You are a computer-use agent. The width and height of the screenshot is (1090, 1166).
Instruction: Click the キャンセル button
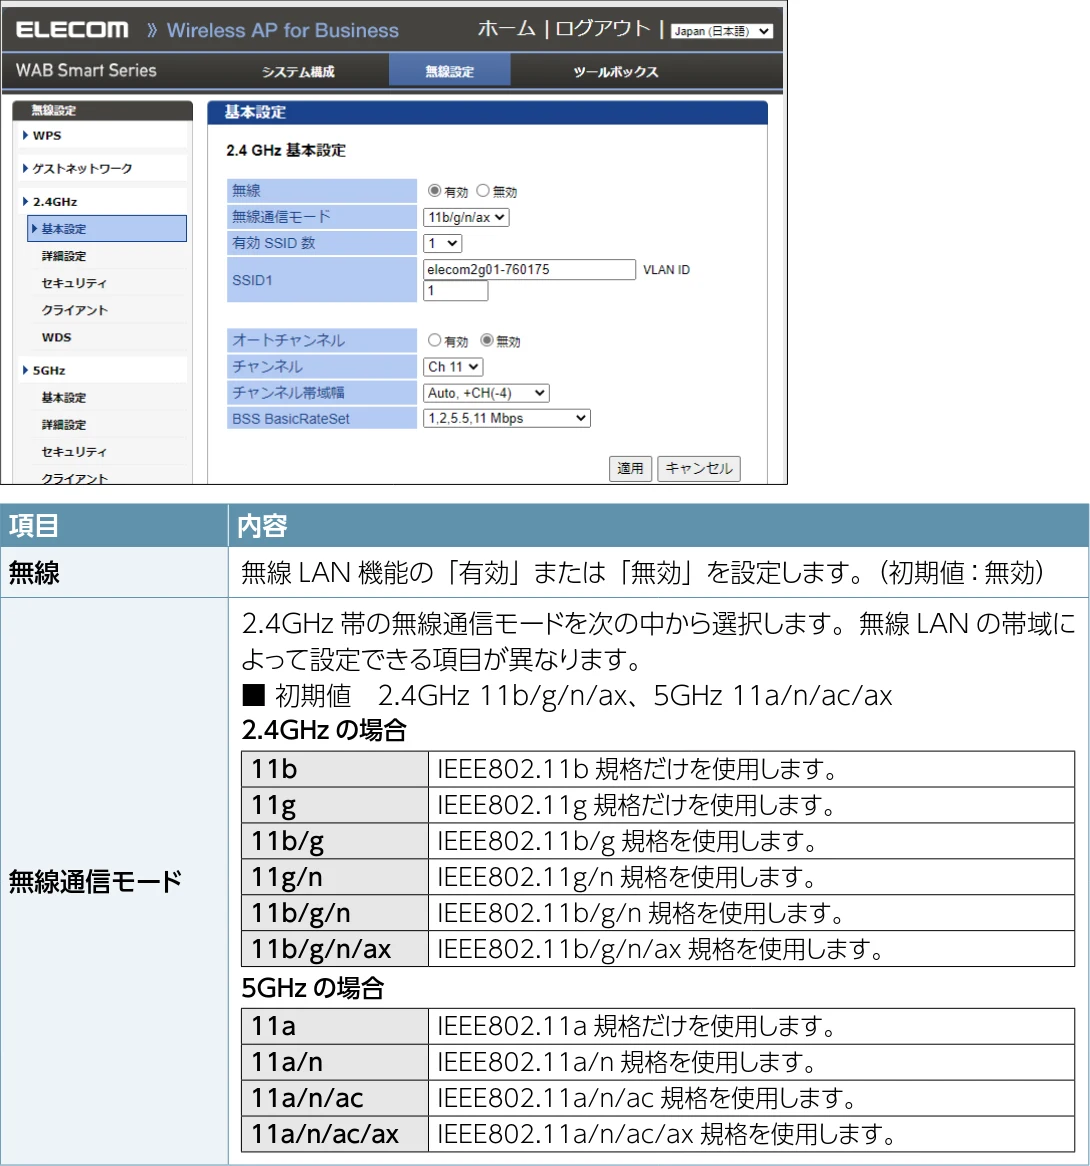pyautogui.click(x=699, y=468)
